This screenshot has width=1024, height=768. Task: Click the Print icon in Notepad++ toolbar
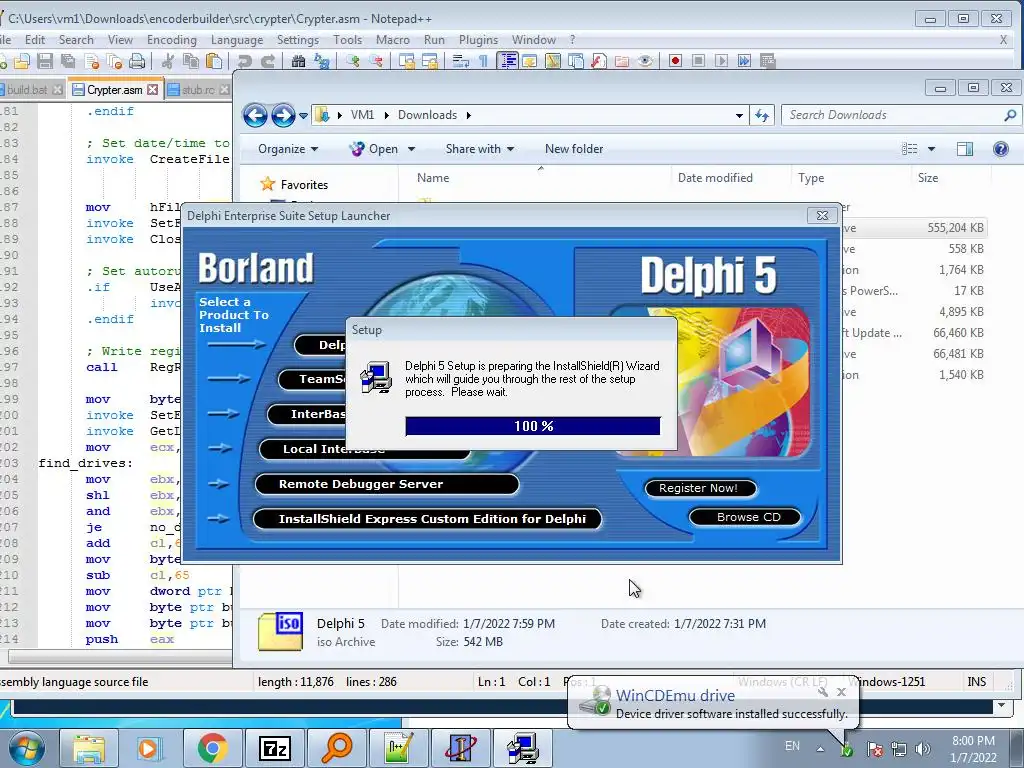coord(137,61)
